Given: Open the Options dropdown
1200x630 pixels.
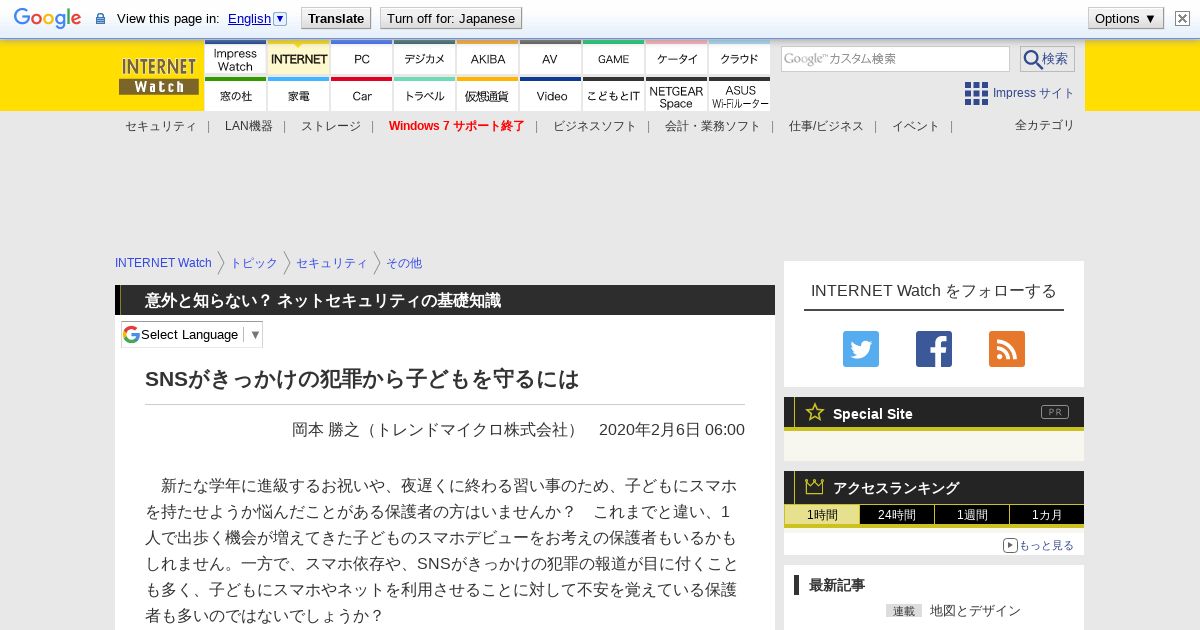Looking at the screenshot, I should [x=1126, y=18].
